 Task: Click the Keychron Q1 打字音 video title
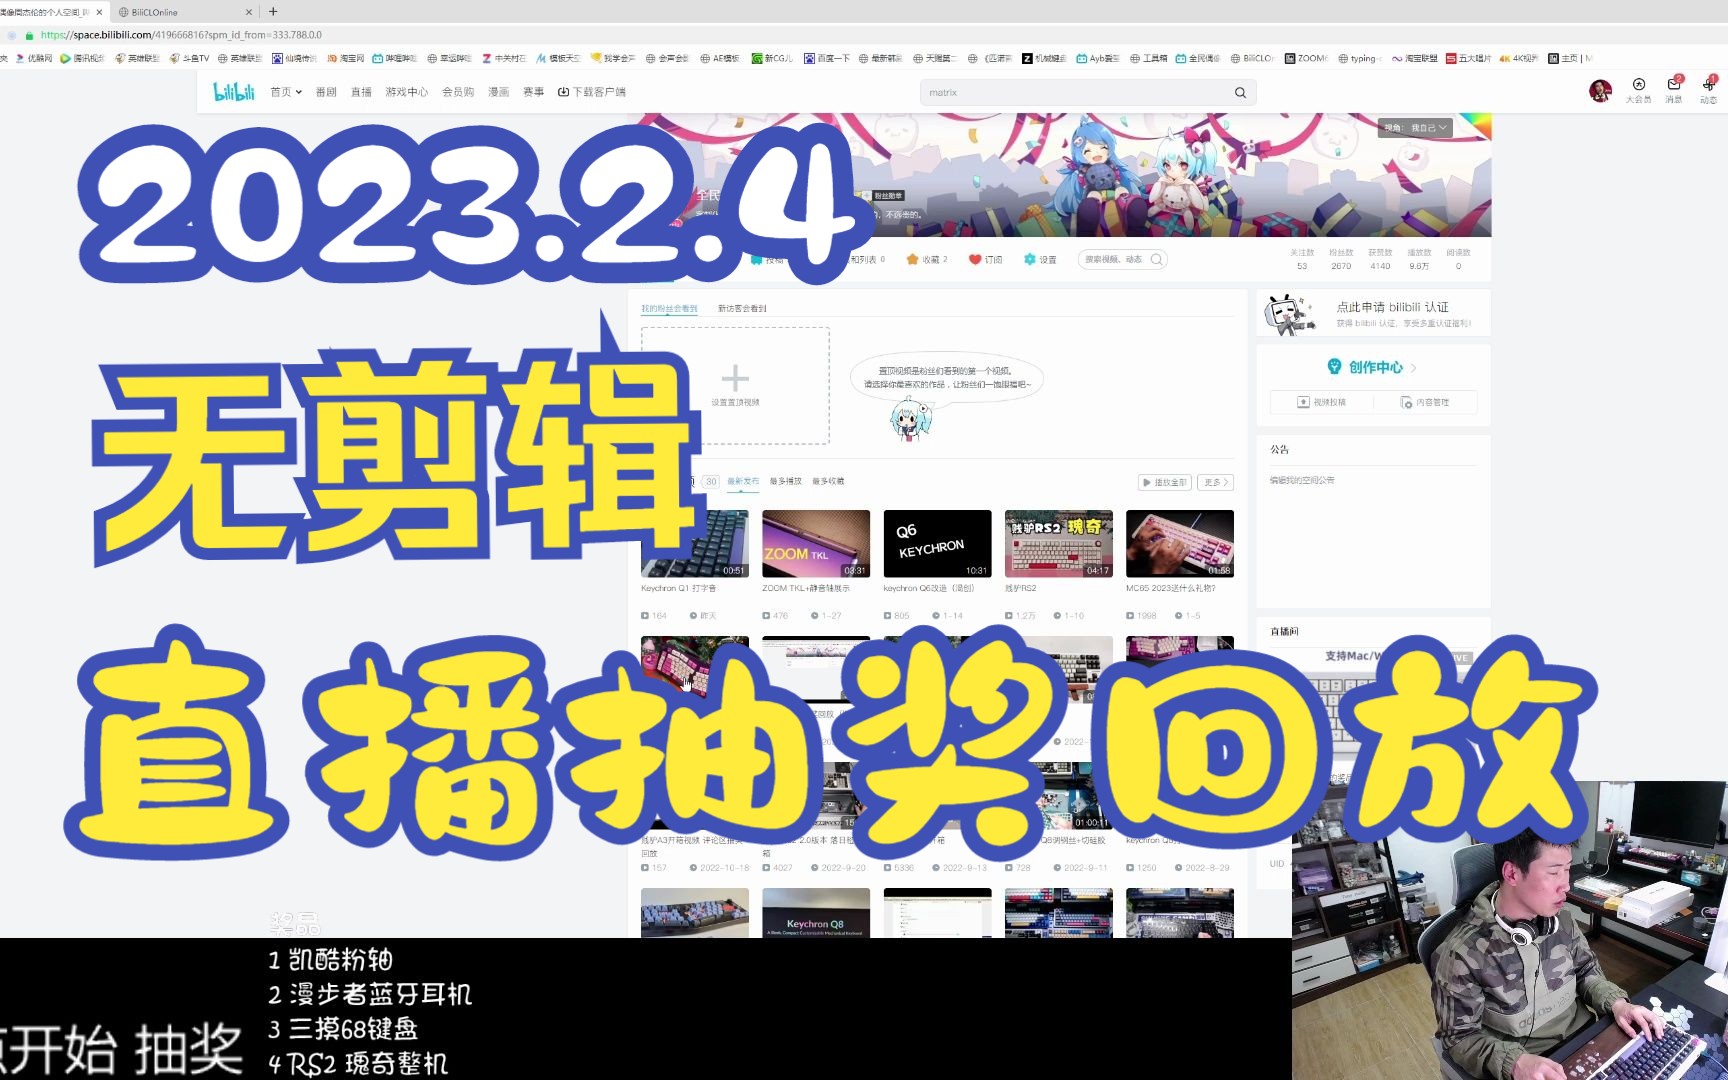tap(679, 588)
